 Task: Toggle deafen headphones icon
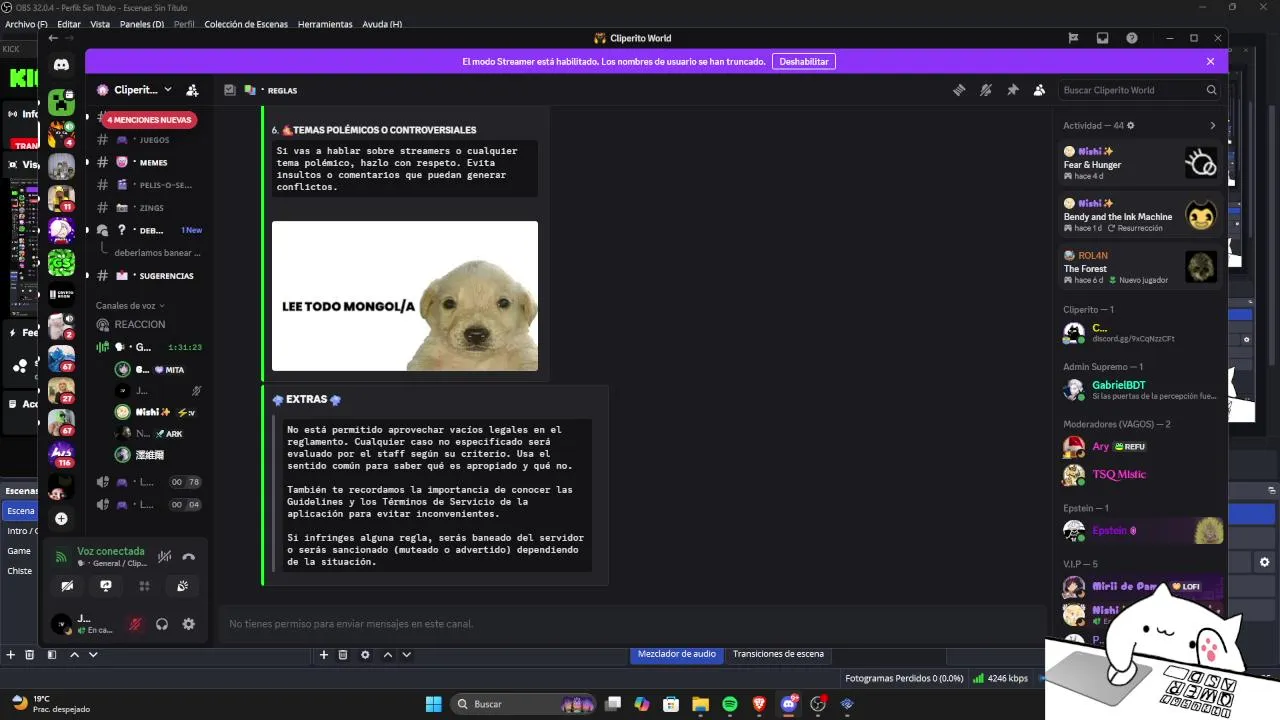(162, 624)
